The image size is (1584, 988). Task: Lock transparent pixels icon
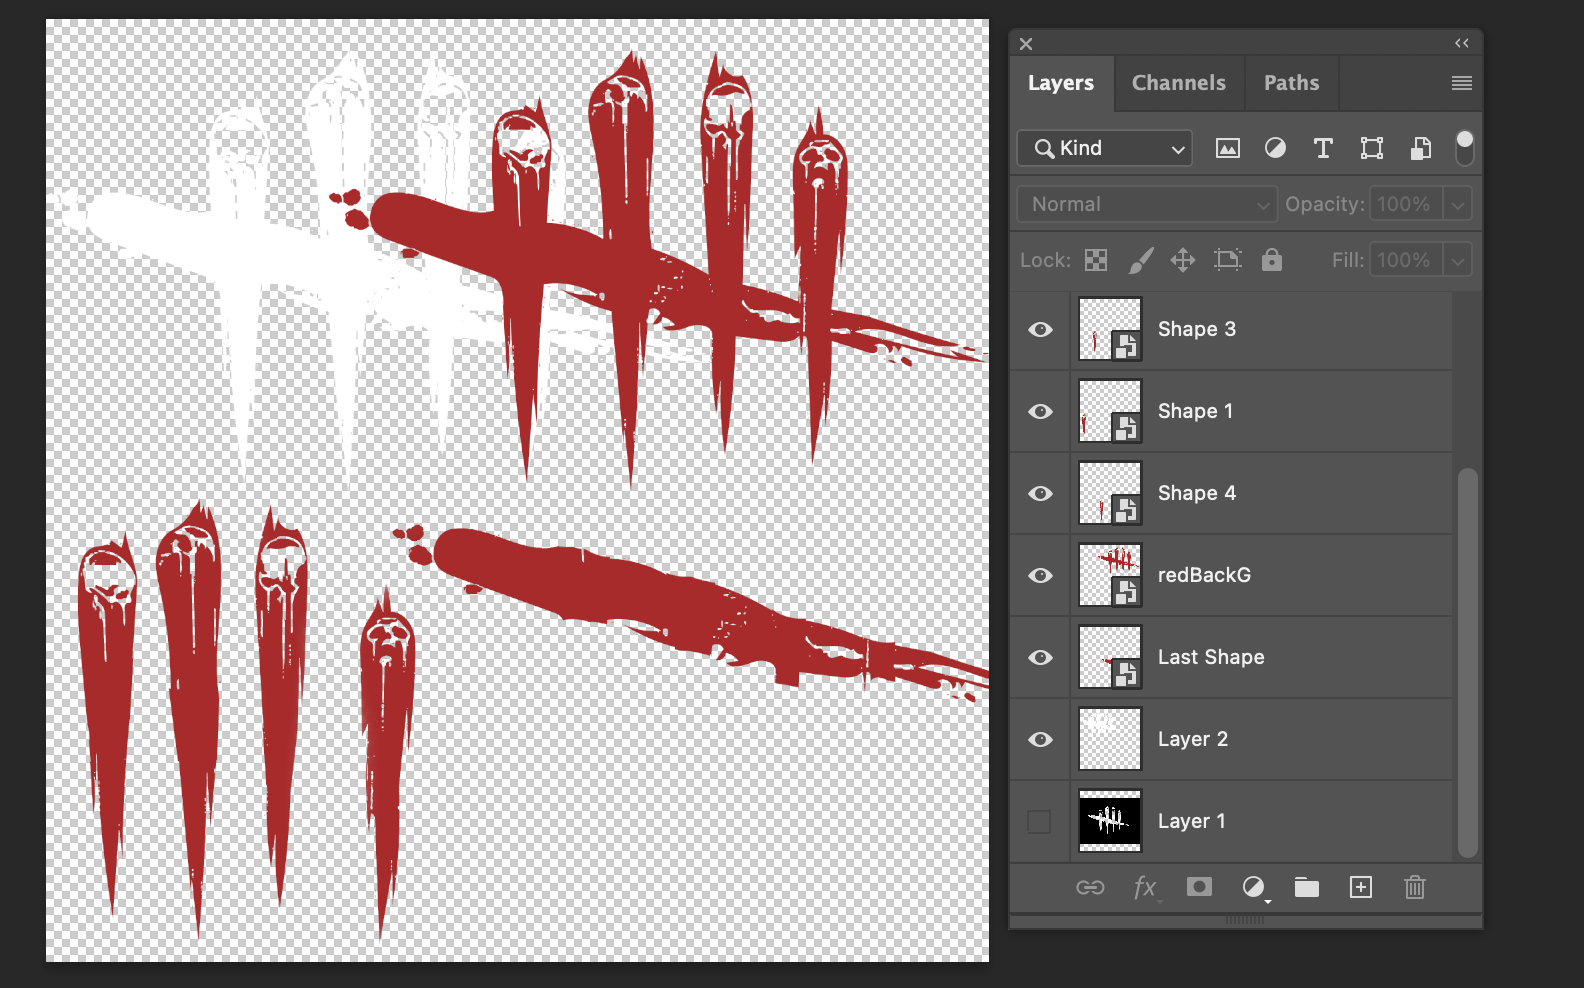click(x=1096, y=260)
